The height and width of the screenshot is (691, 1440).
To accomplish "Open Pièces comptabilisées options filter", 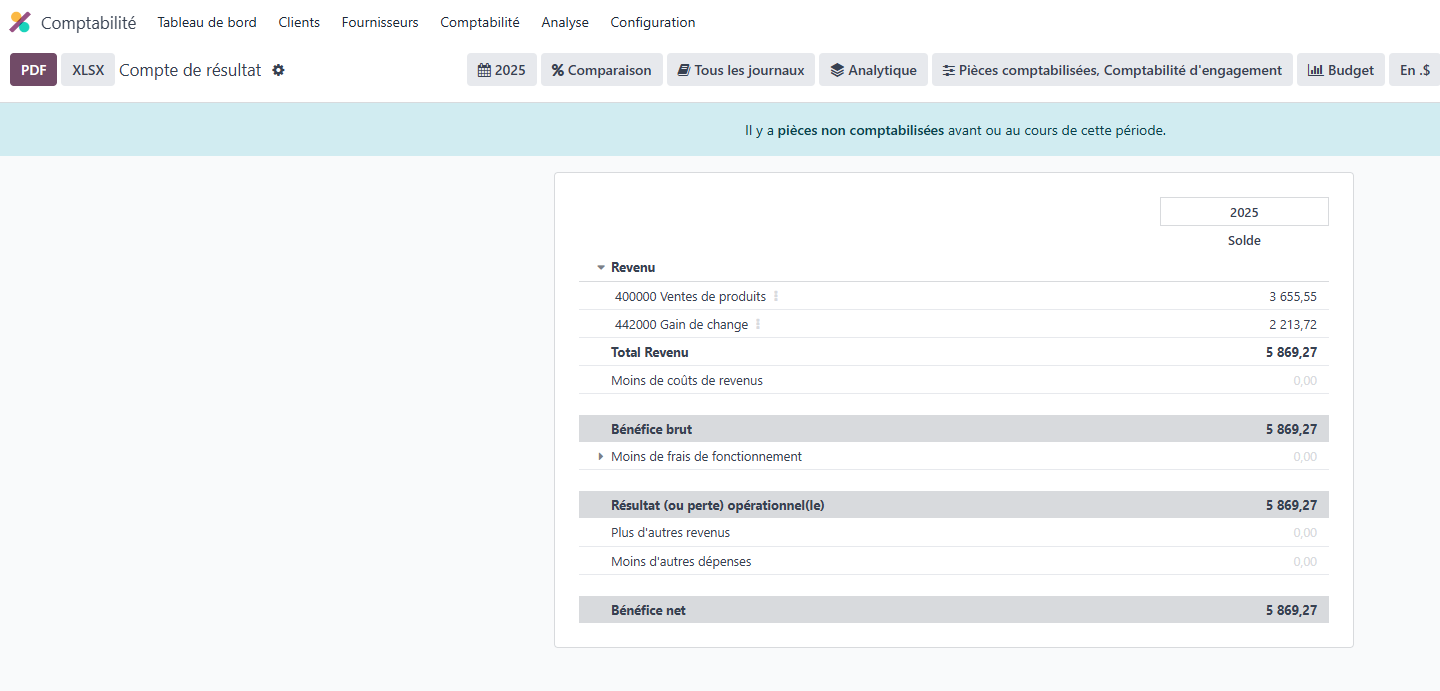I will point(1112,70).
